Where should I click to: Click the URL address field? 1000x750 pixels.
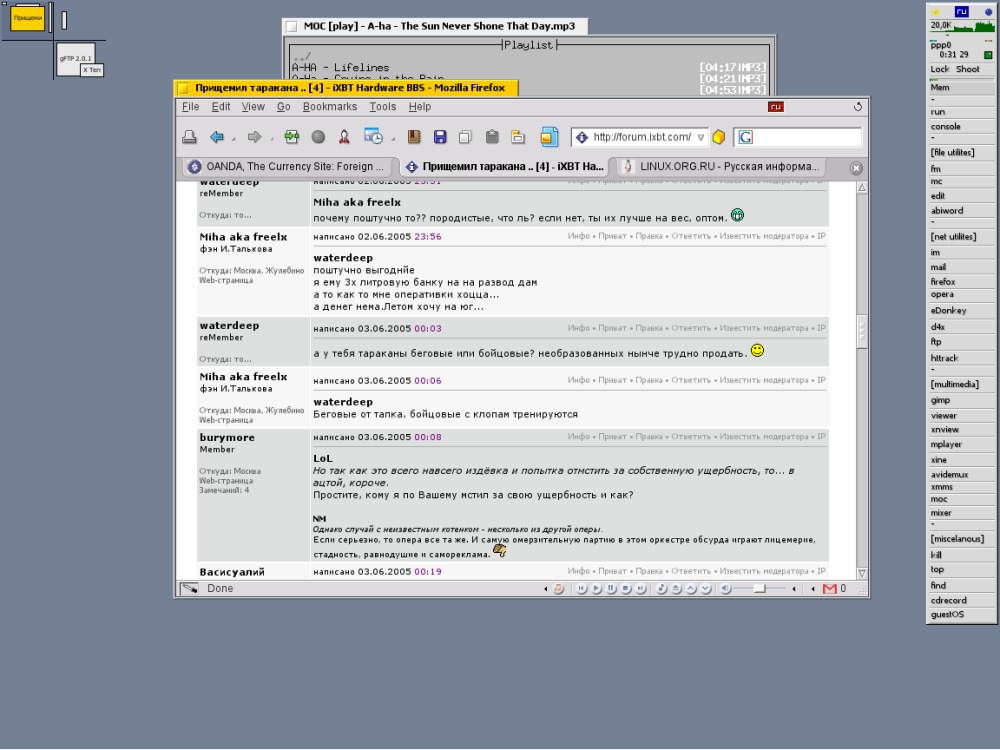(640, 137)
